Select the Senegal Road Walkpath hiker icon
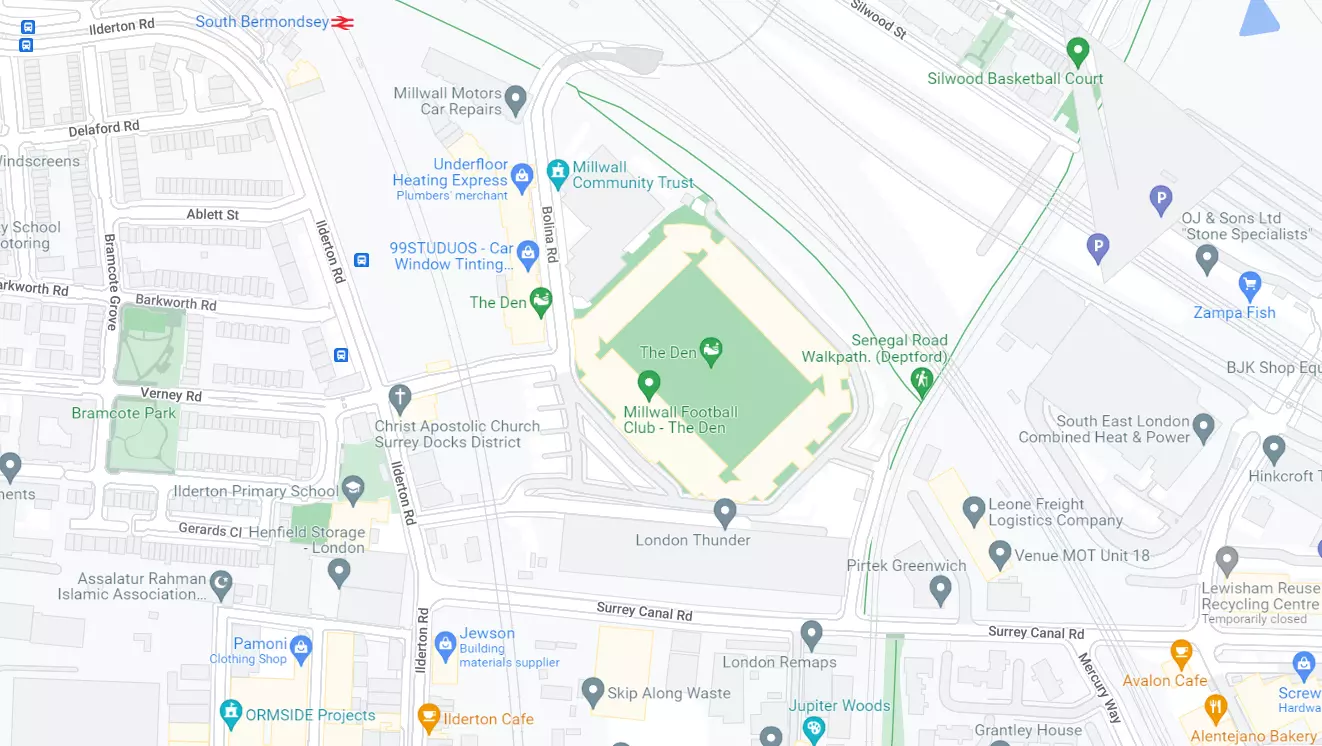 (921, 380)
